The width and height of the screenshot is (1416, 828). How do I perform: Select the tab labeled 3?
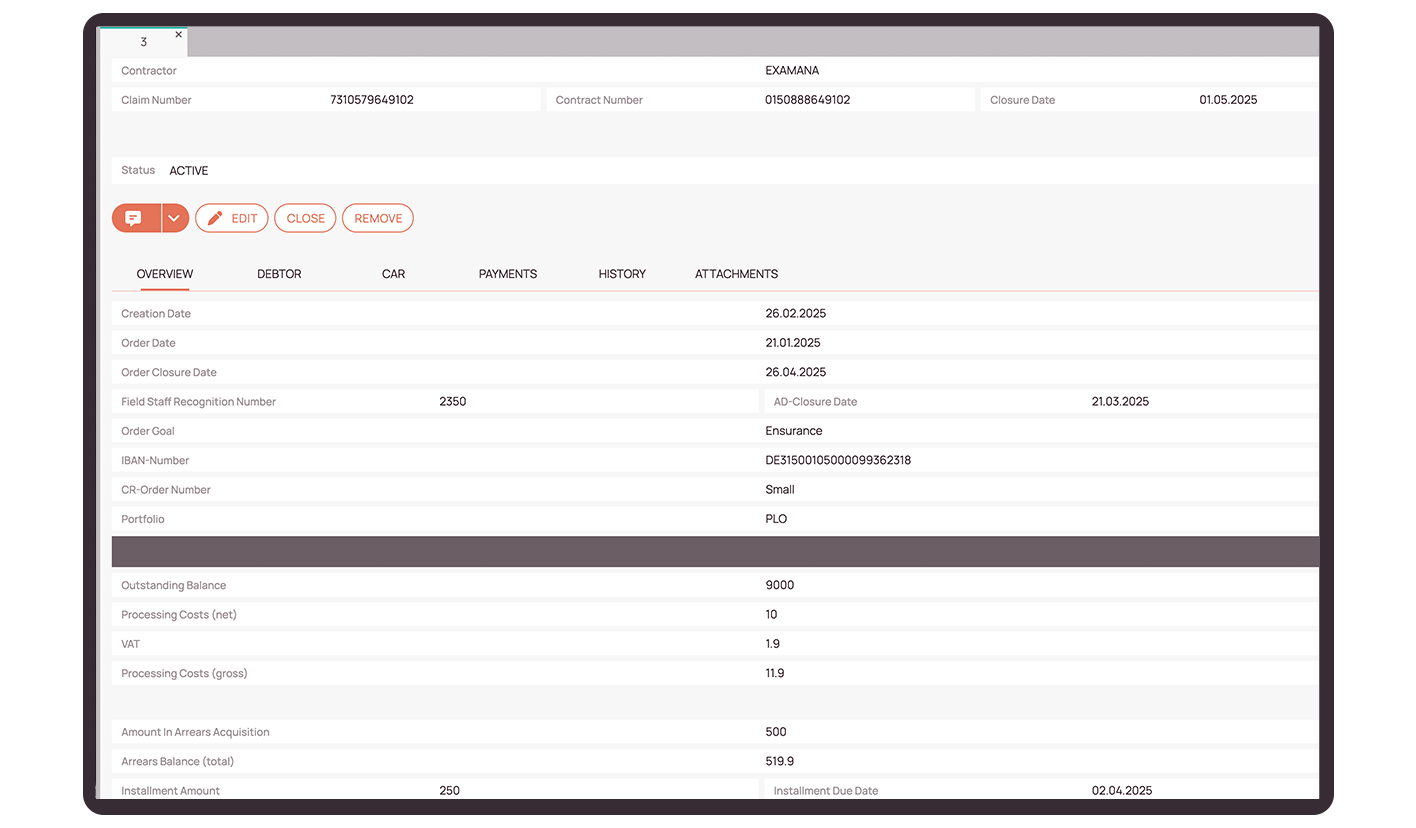[144, 42]
